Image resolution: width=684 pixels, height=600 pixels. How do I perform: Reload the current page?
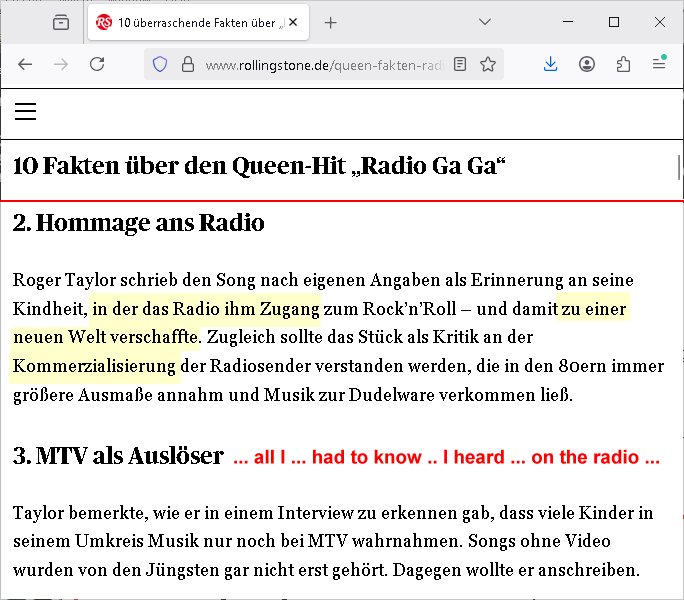click(97, 64)
